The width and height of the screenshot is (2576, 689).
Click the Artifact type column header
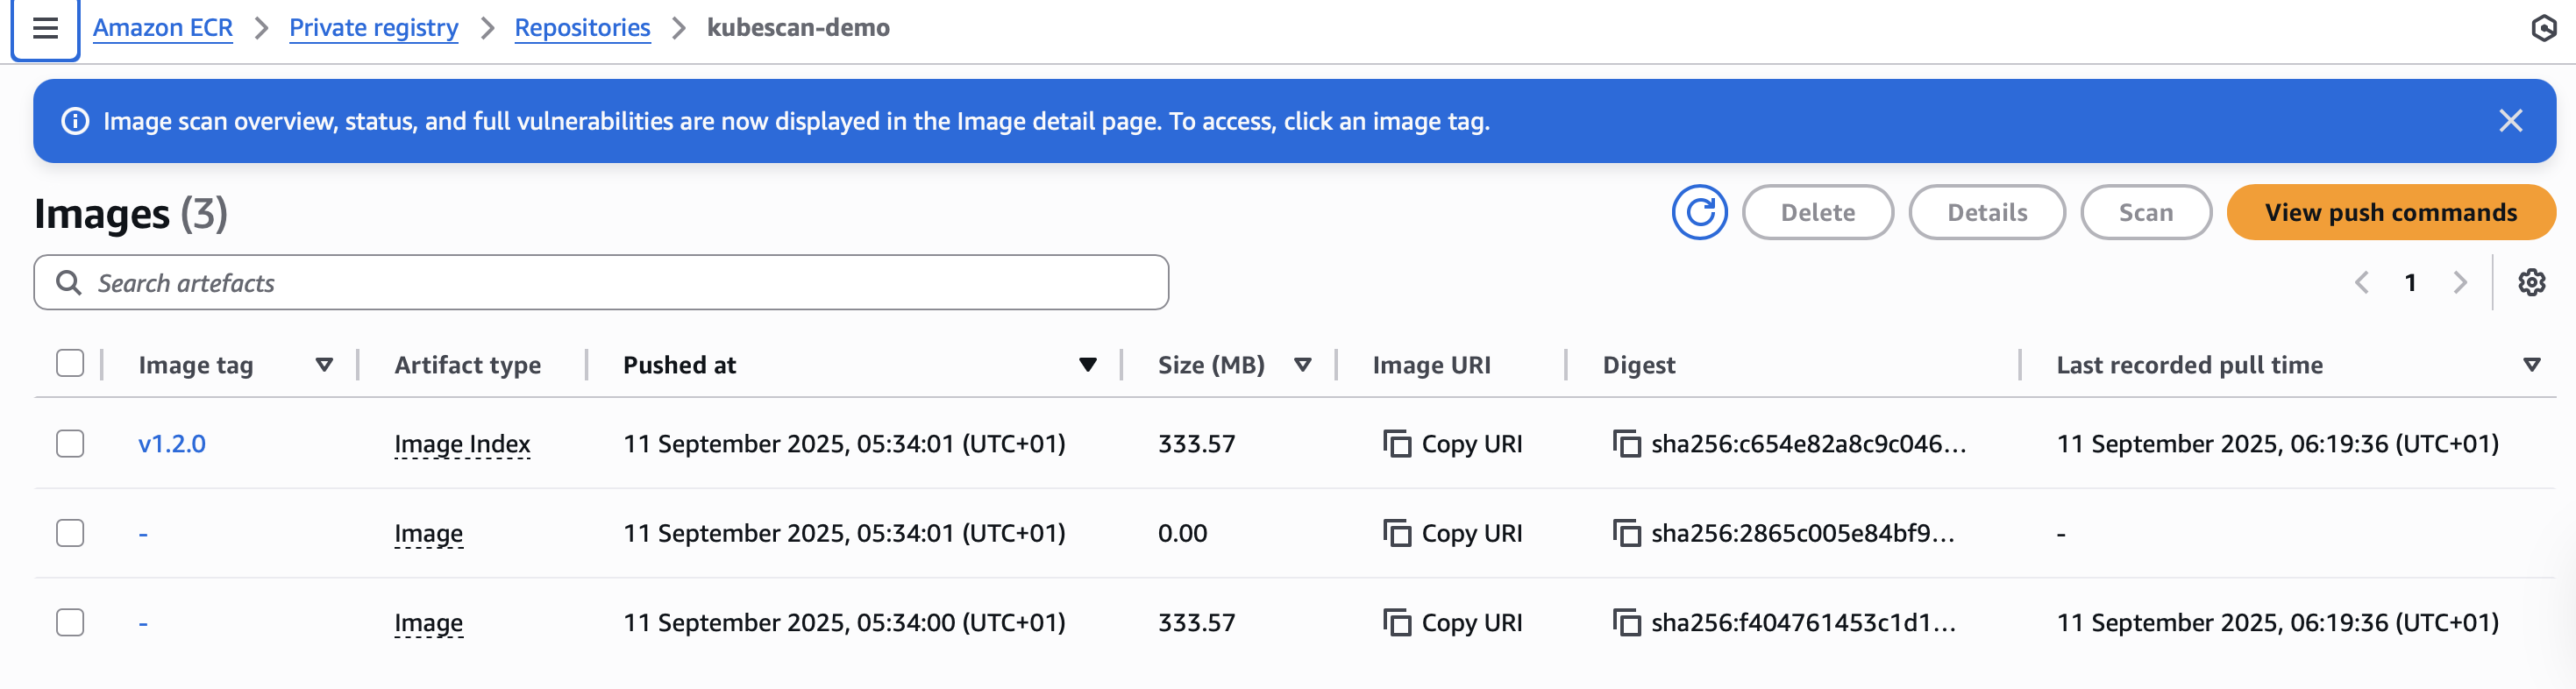tap(467, 365)
